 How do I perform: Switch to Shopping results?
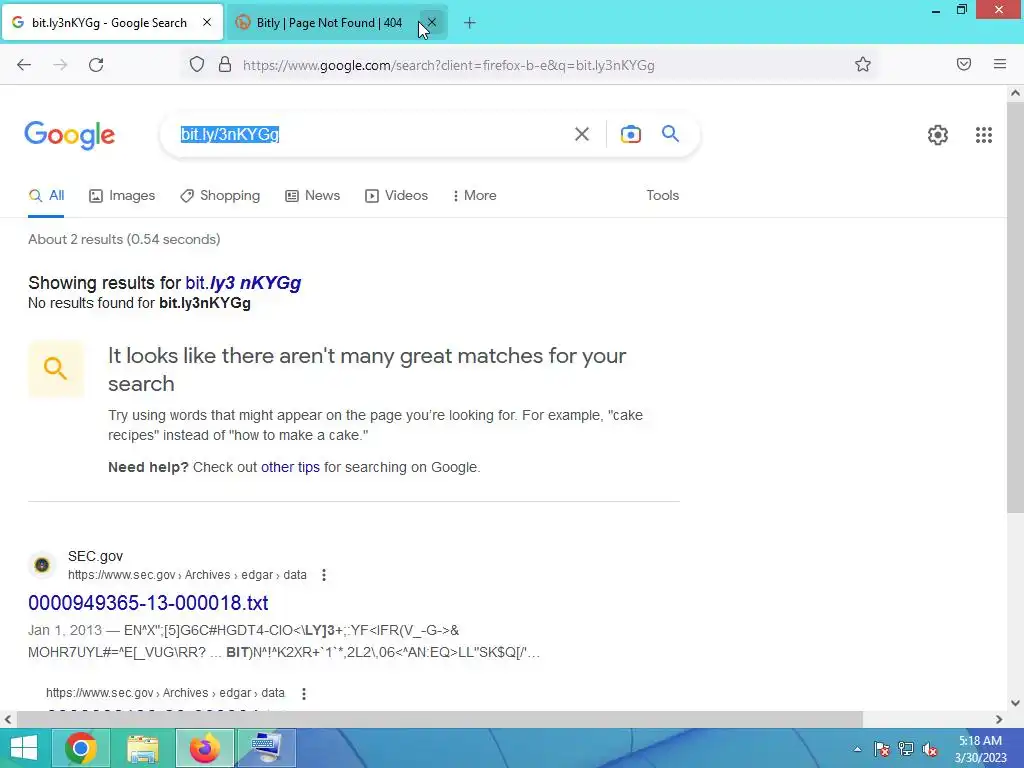(220, 196)
